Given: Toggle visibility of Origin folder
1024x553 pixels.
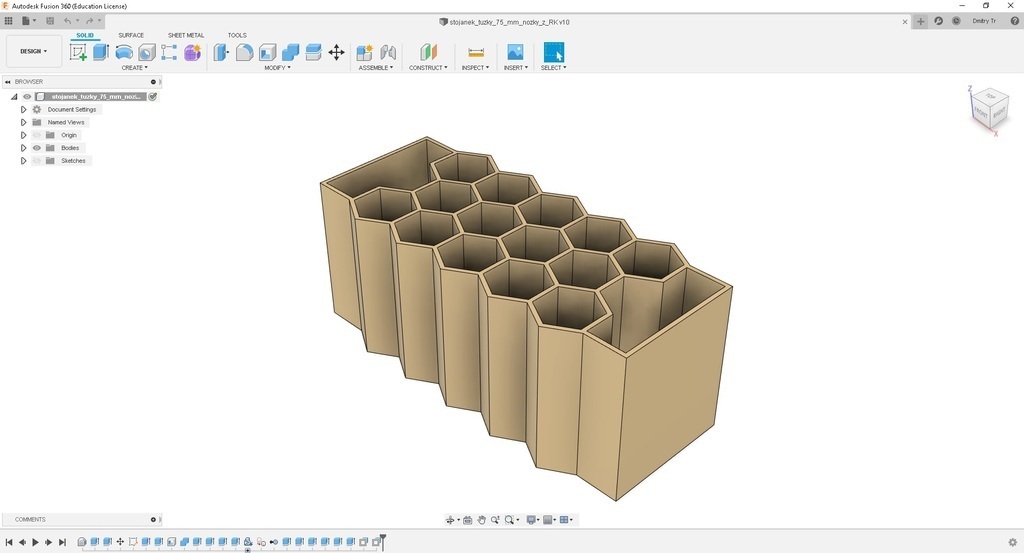Looking at the screenshot, I should coord(37,135).
